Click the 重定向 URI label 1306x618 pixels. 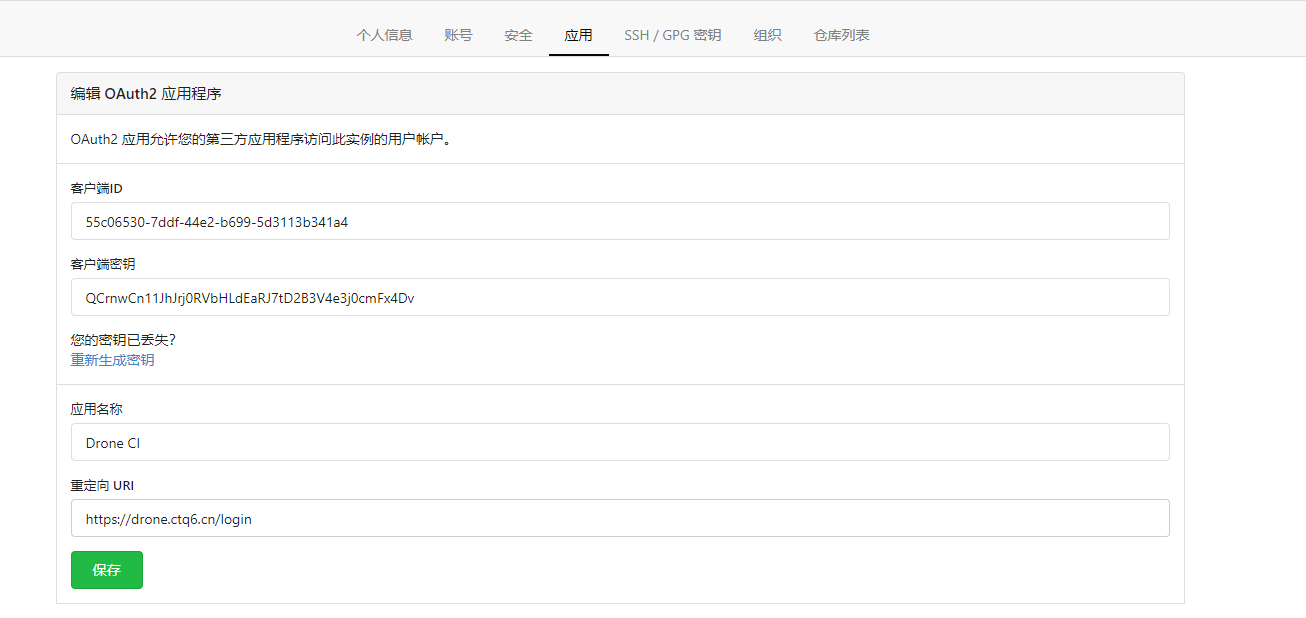pyautogui.click(x=102, y=485)
